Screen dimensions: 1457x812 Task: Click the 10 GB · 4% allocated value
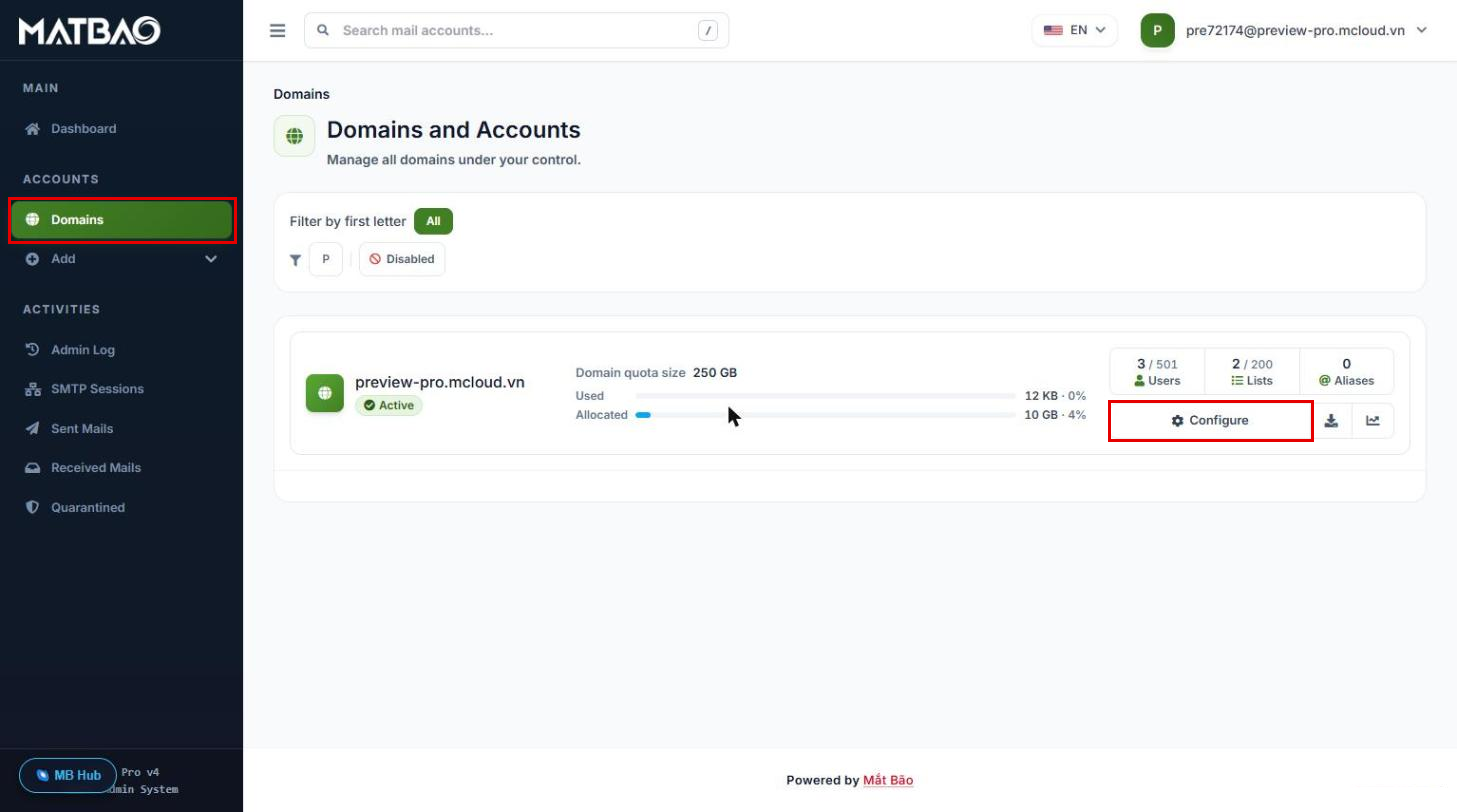pyautogui.click(x=1055, y=415)
